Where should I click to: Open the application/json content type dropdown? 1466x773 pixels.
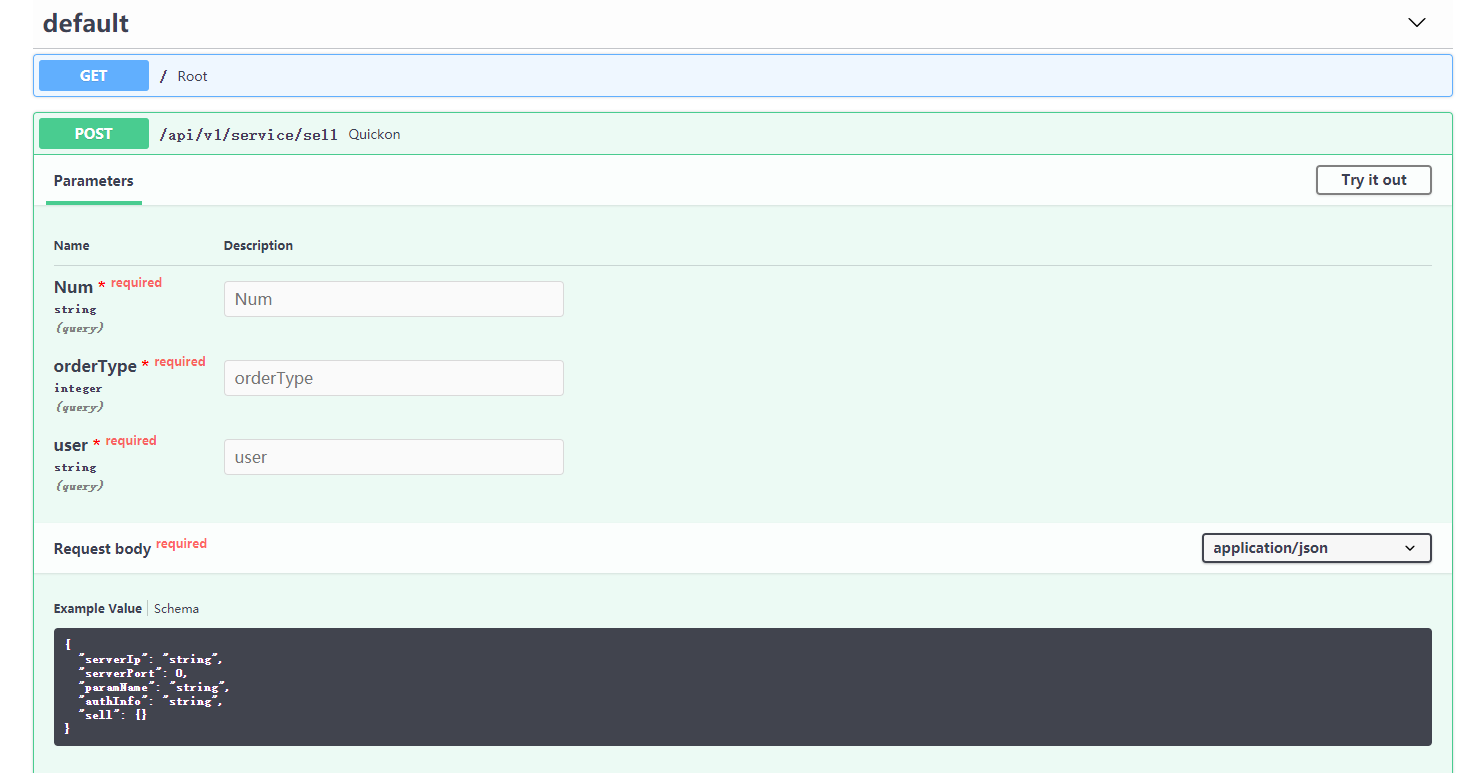pyautogui.click(x=1316, y=548)
